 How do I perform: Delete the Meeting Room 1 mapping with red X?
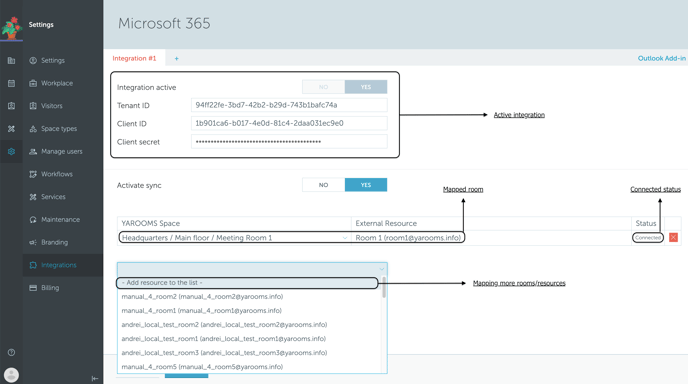[x=674, y=237]
